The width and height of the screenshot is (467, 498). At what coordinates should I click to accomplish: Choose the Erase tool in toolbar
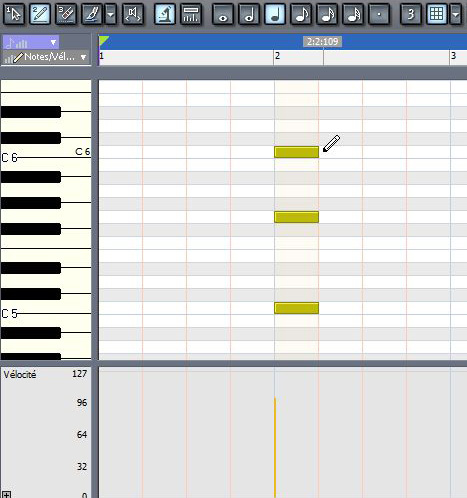66,14
